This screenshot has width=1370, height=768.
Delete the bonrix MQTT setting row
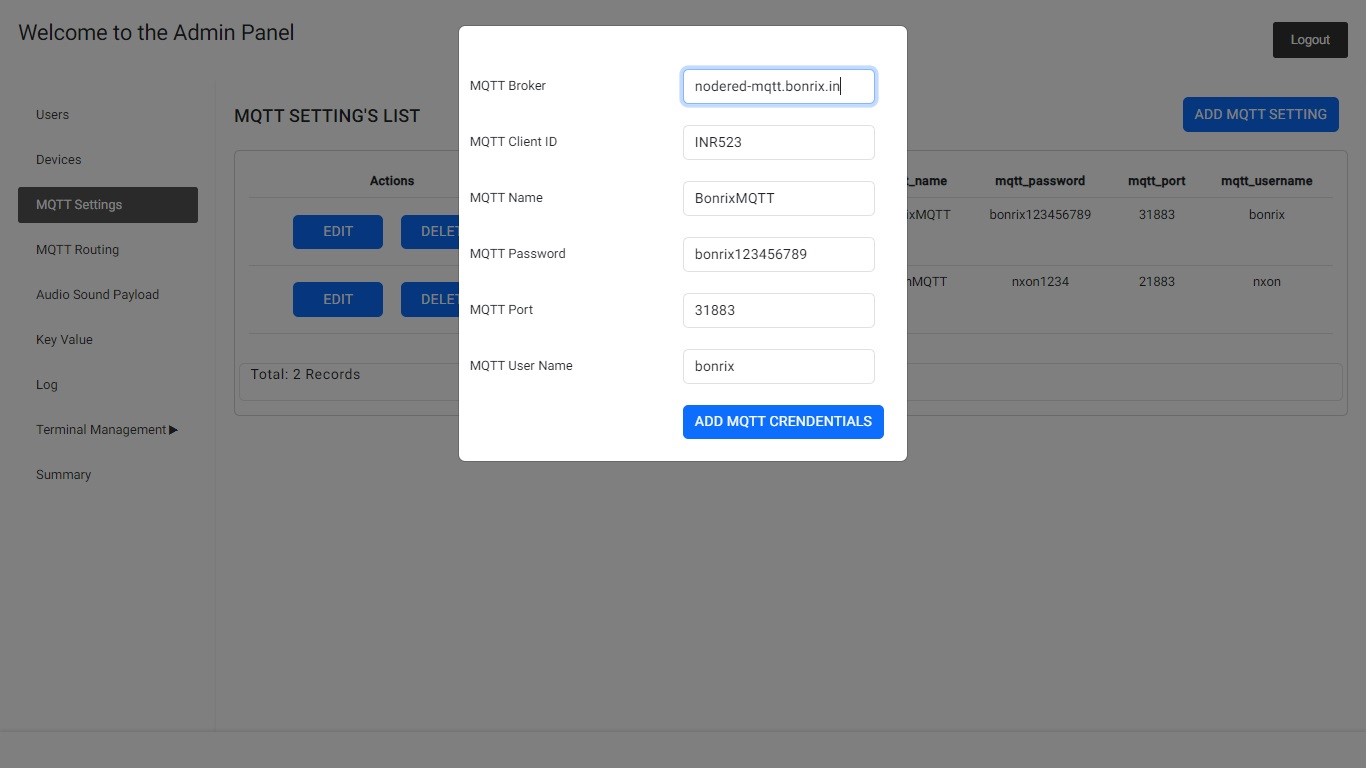click(430, 232)
